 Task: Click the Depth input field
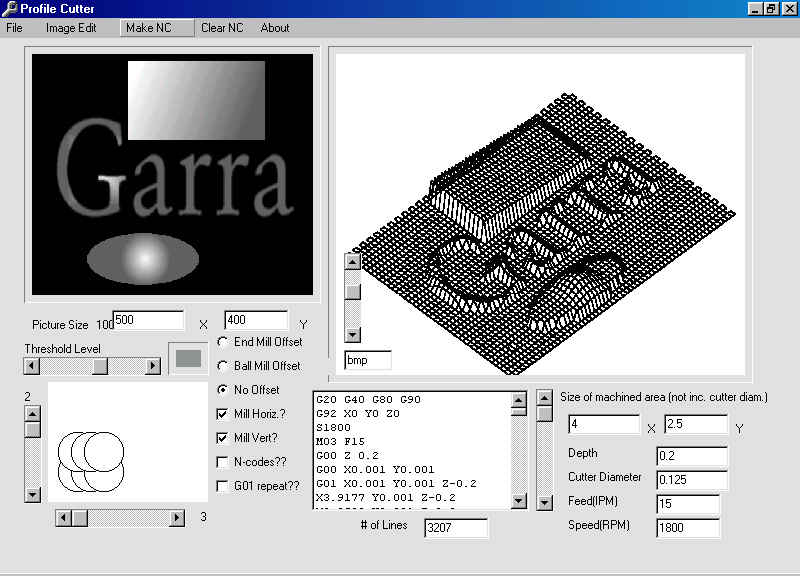click(x=688, y=456)
